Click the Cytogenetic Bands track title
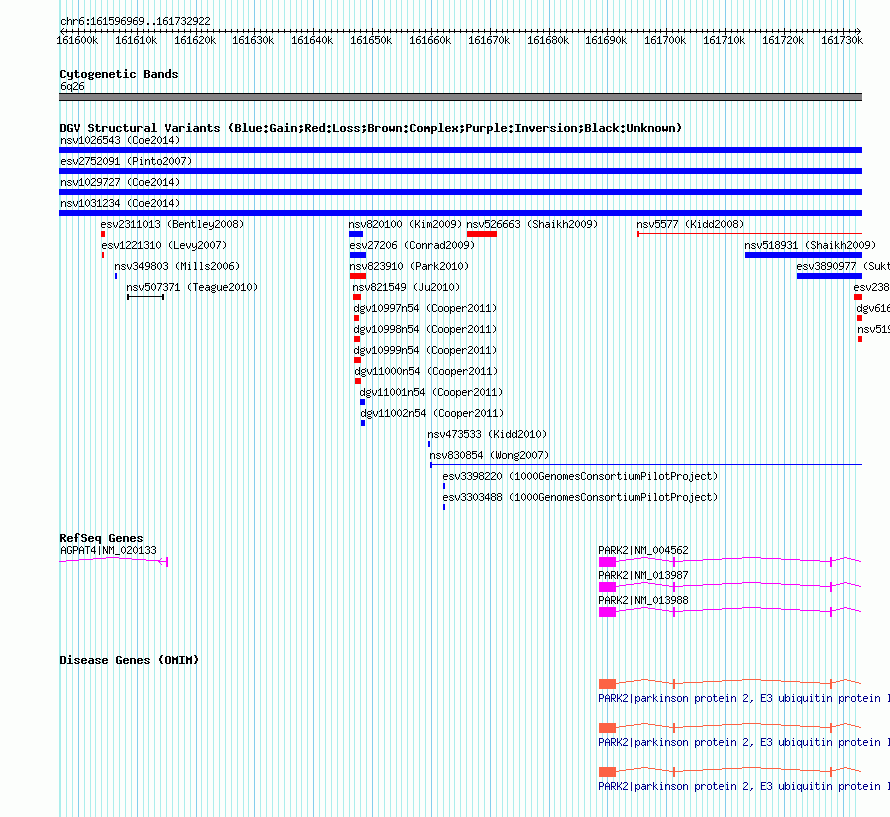This screenshot has height=817, width=890. (119, 74)
